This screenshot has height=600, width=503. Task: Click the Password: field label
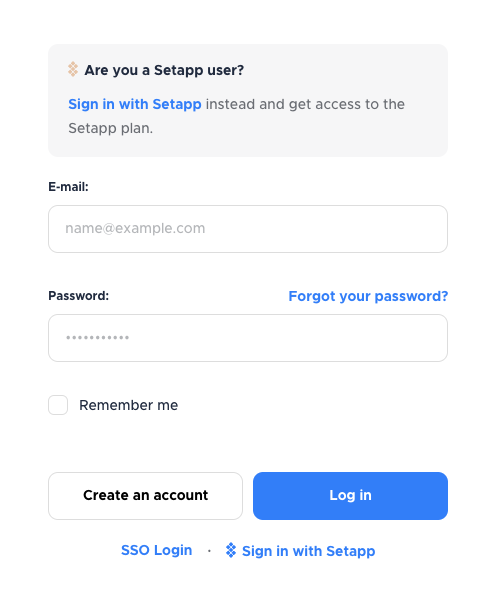click(x=78, y=296)
